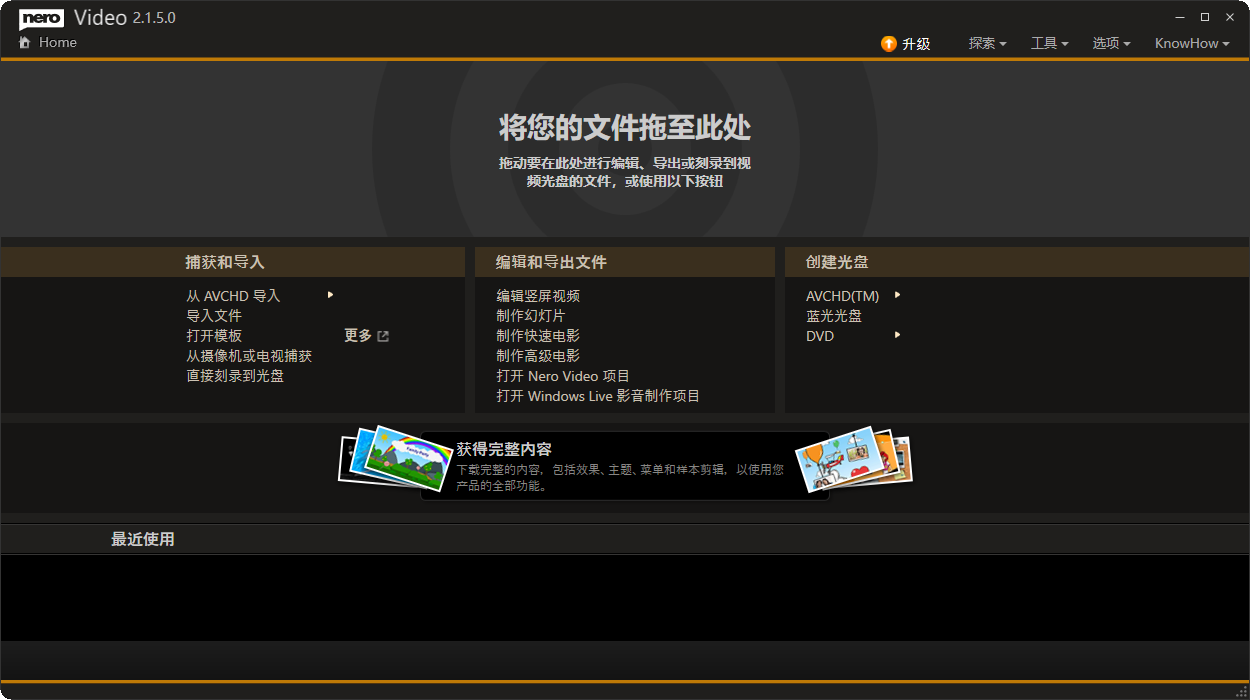Minimize the Nero Video window
The width and height of the screenshot is (1250, 700).
tap(1178, 17)
